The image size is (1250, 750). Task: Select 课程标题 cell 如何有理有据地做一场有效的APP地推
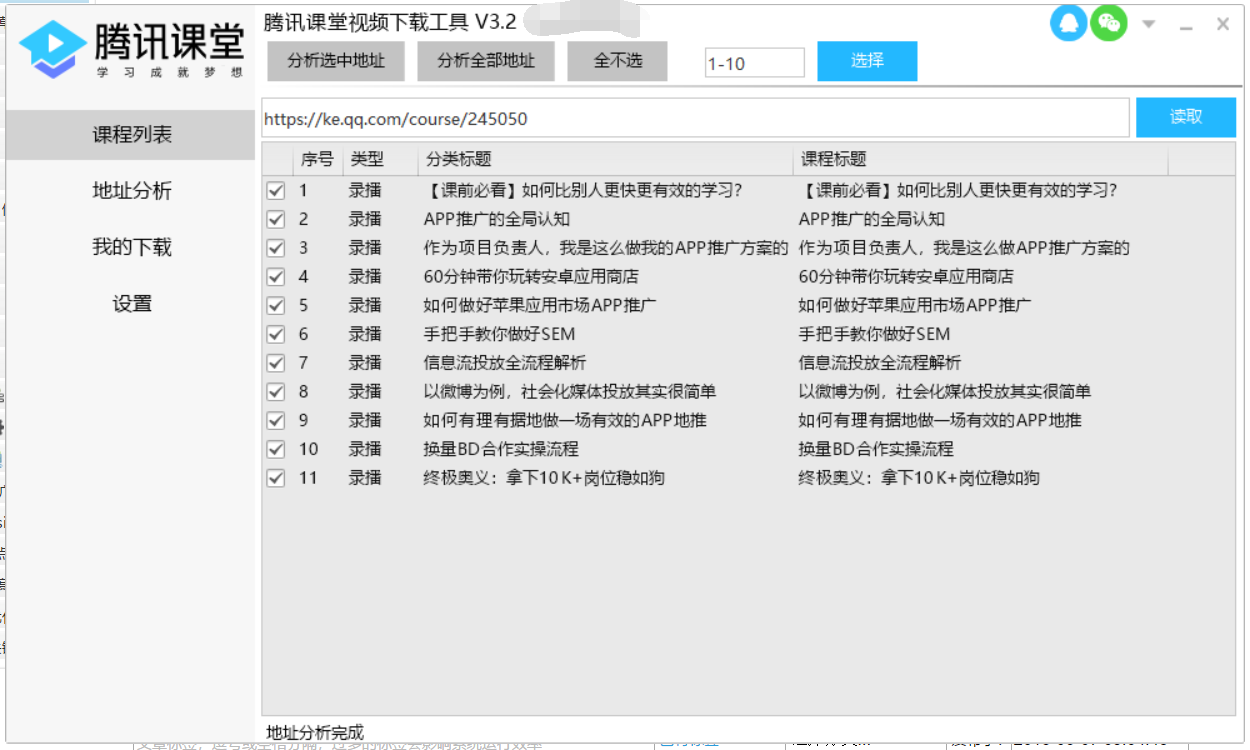point(939,421)
